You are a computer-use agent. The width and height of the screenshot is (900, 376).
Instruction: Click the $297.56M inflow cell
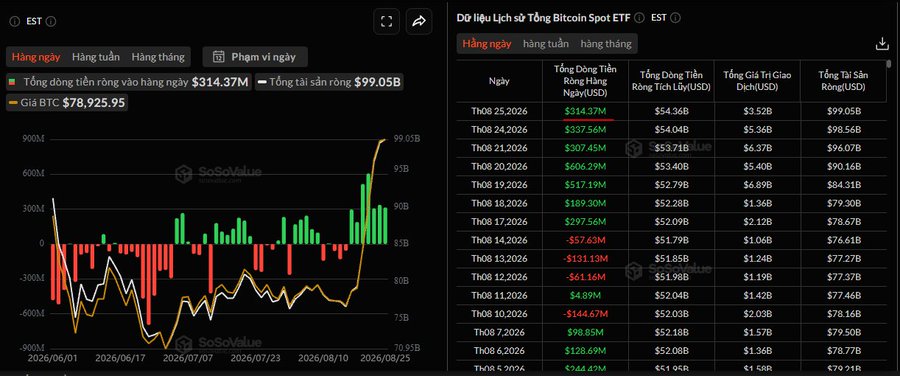[x=585, y=222]
